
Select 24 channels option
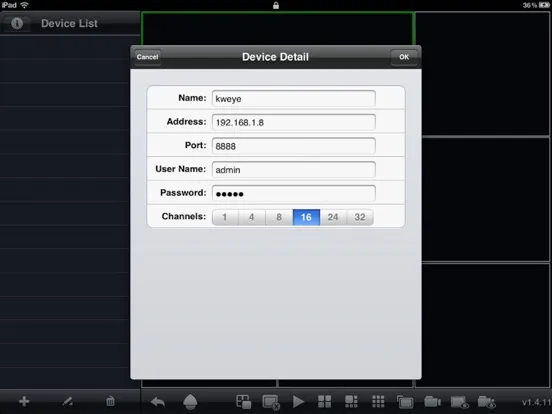(333, 217)
